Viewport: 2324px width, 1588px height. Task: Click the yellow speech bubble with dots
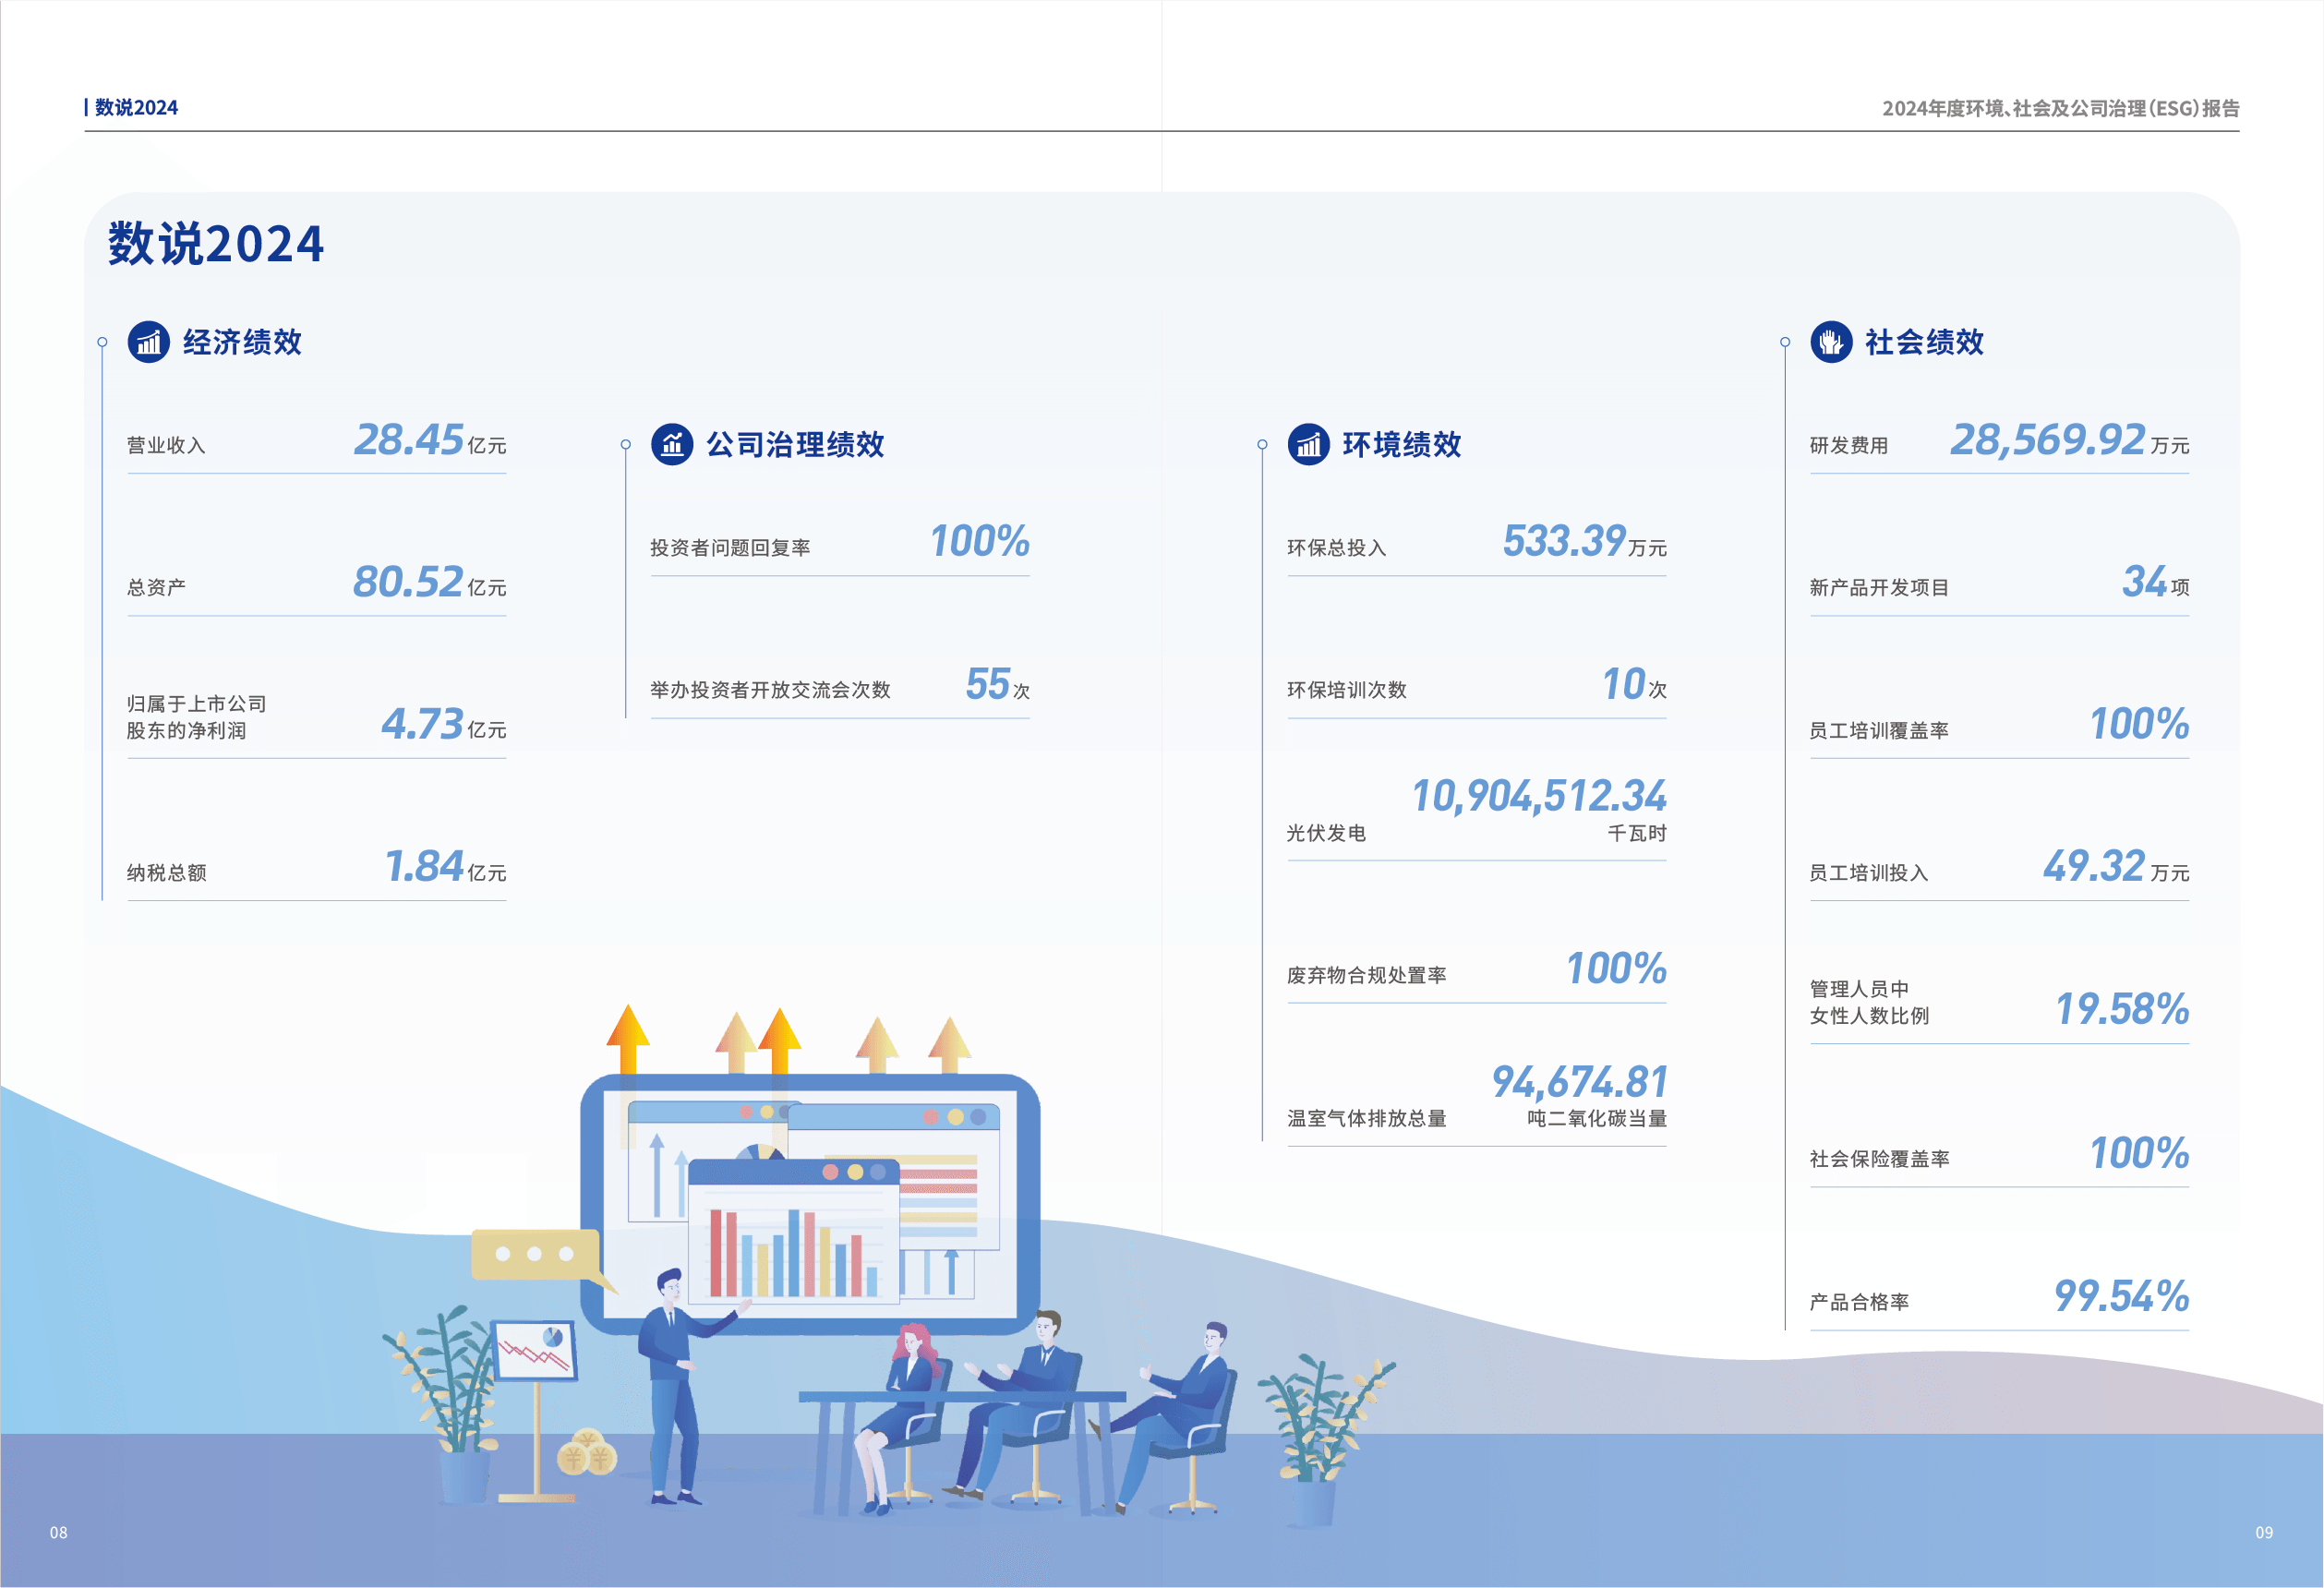[536, 1254]
